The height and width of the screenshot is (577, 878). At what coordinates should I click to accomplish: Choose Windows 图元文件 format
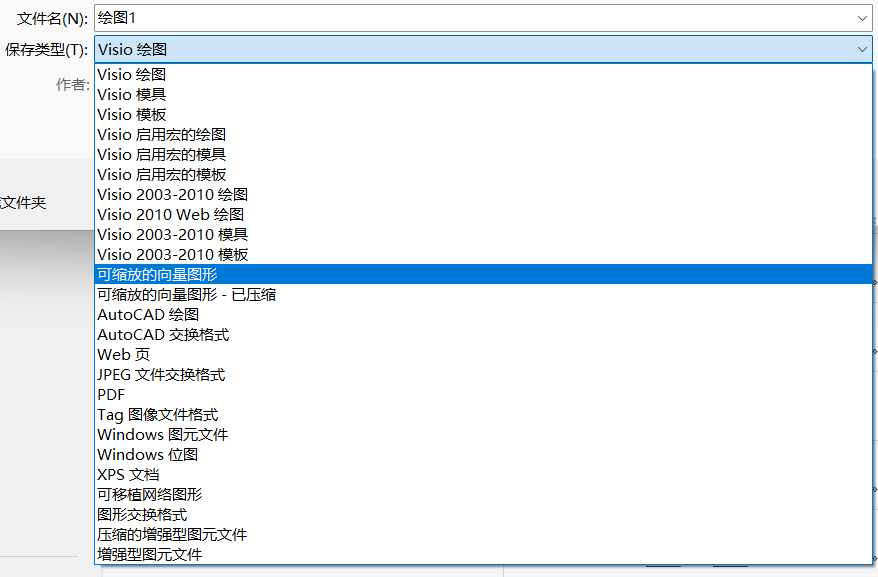[x=483, y=435]
